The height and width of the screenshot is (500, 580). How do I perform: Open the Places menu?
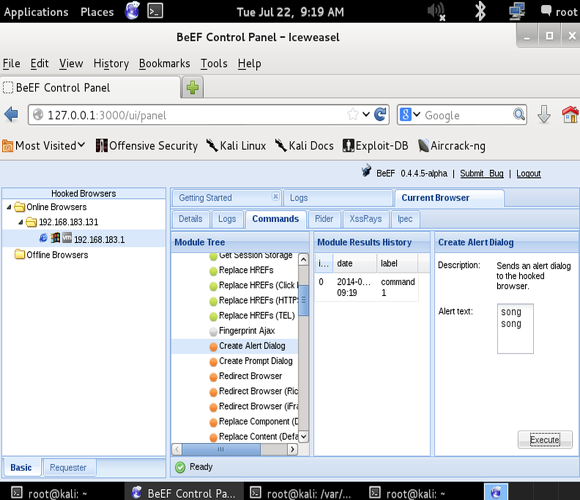97,12
